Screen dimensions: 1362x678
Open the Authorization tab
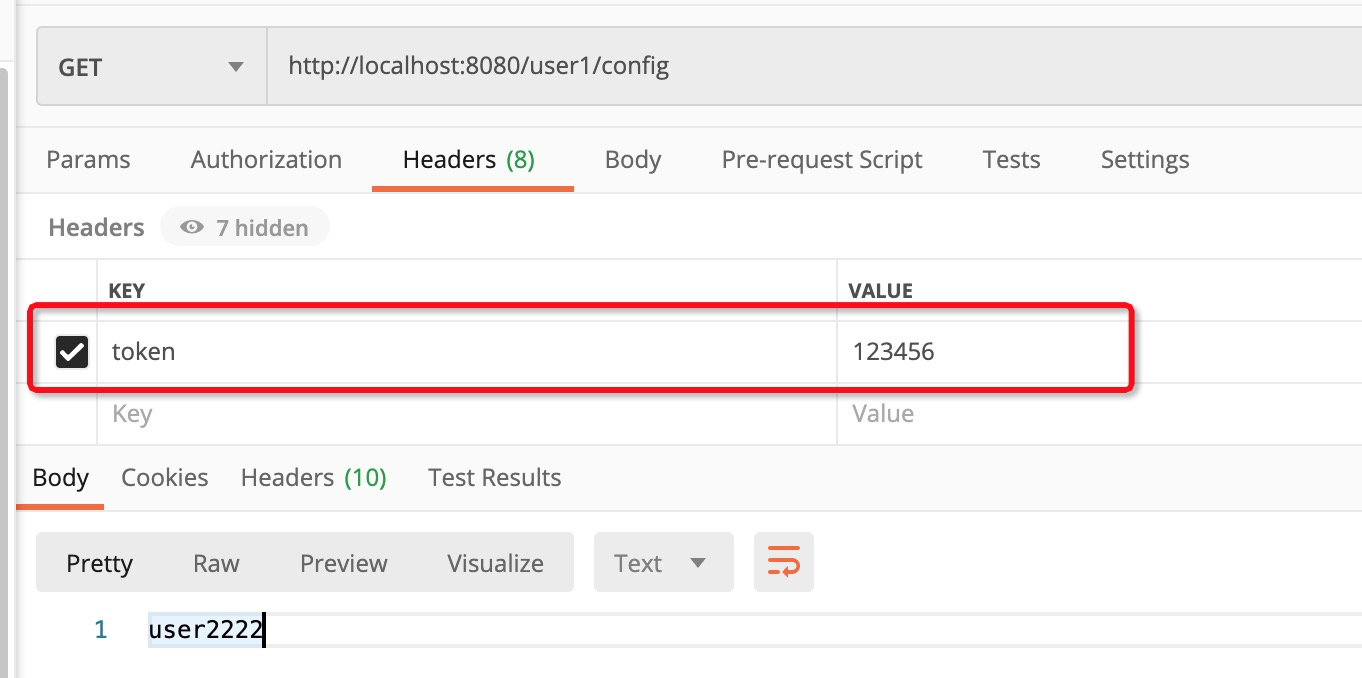tap(266, 160)
